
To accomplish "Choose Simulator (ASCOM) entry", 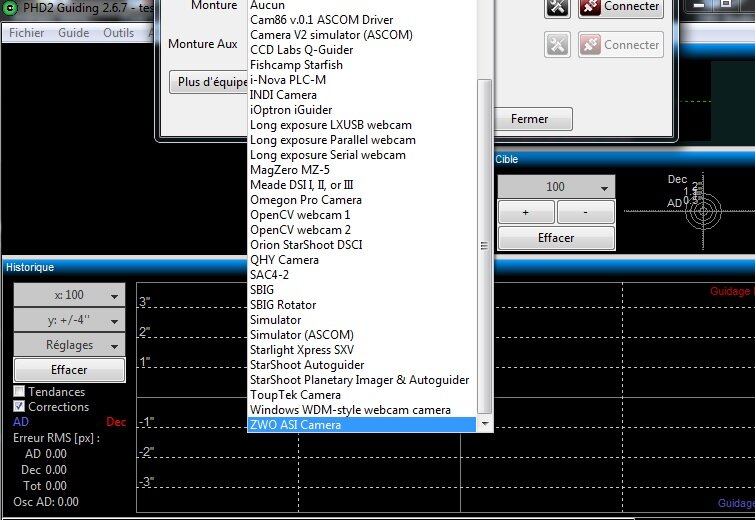I will click(x=362, y=335).
